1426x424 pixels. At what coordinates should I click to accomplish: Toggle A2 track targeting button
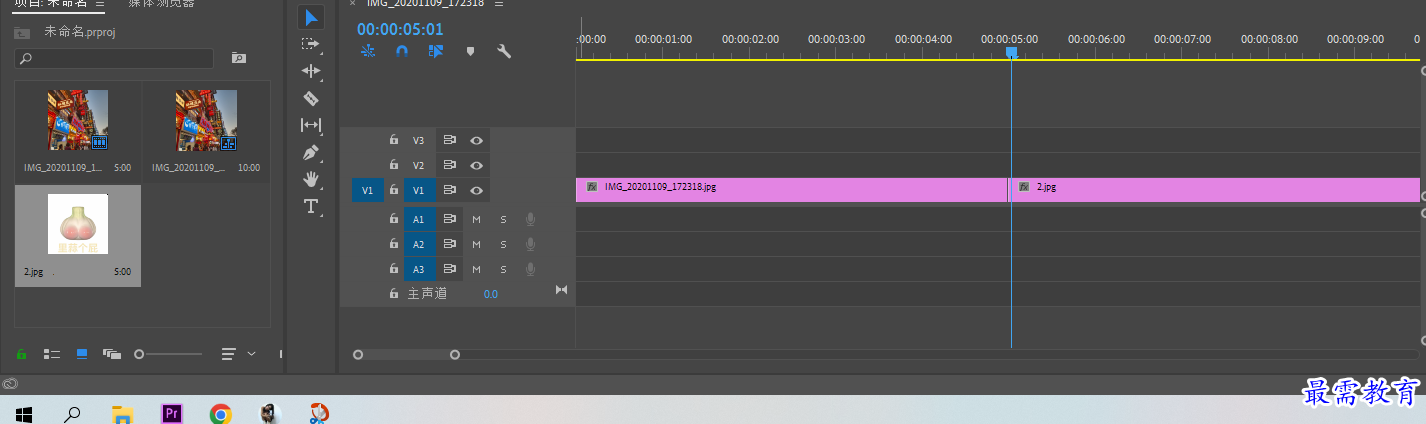coord(419,244)
